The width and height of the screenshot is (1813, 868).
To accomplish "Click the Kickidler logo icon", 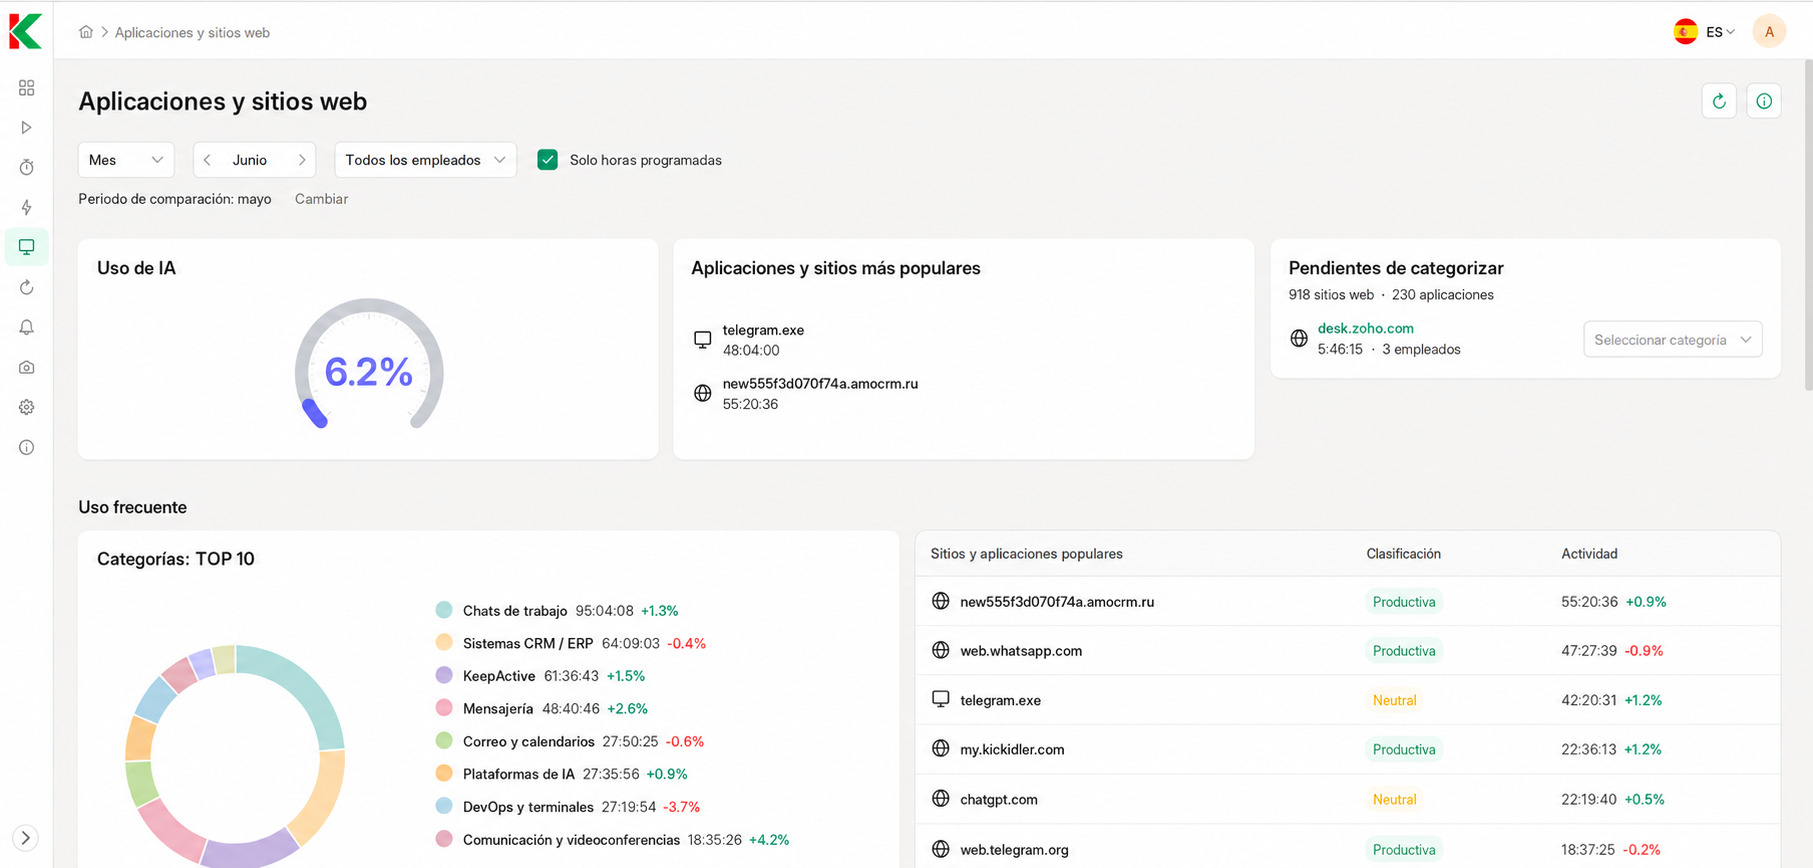I will (26, 32).
